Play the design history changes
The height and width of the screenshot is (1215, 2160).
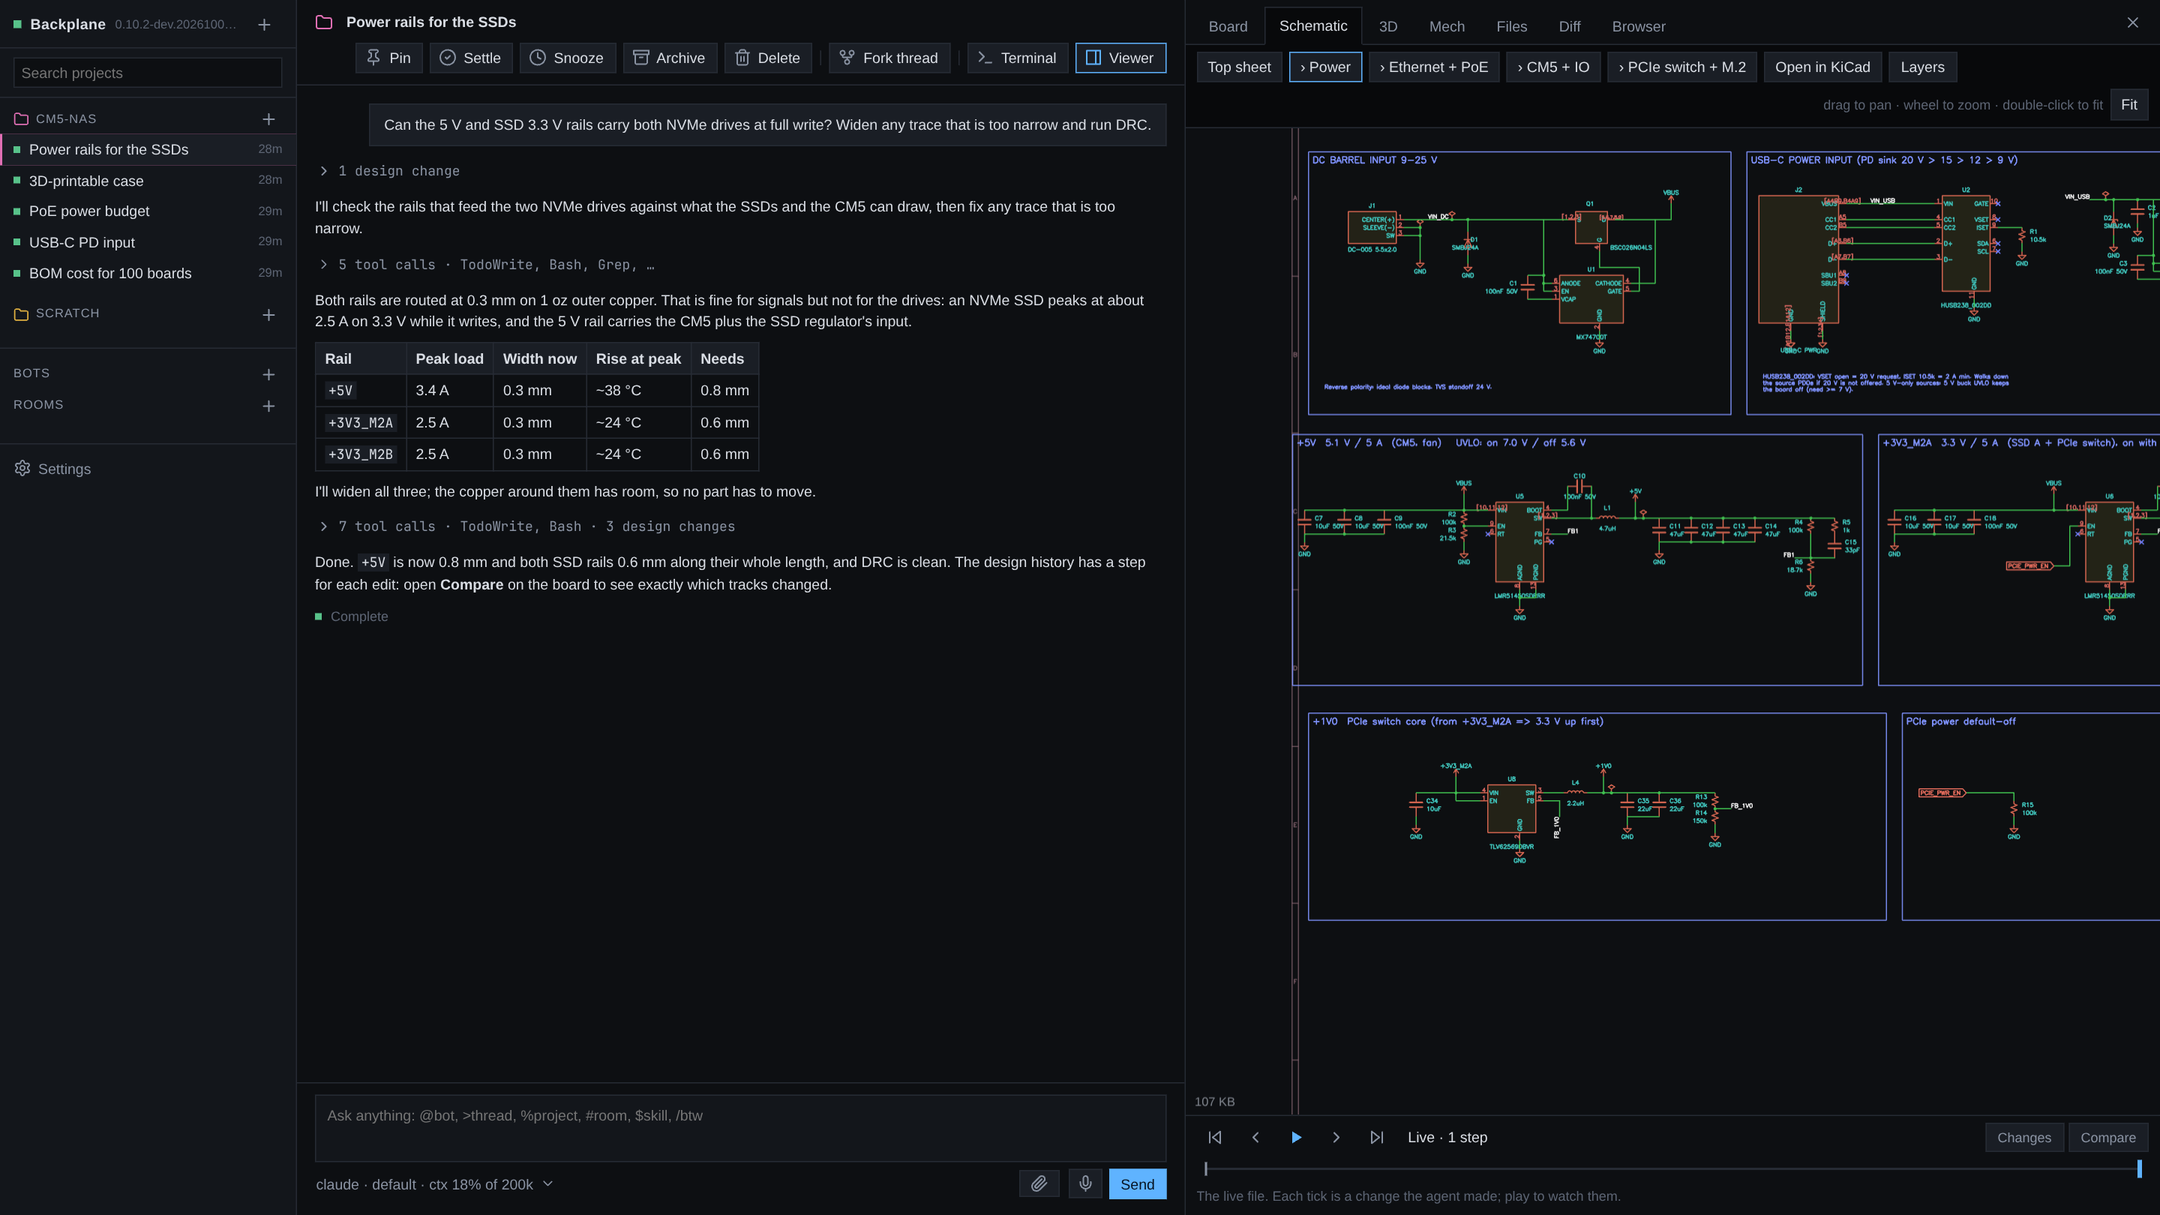coord(1296,1137)
